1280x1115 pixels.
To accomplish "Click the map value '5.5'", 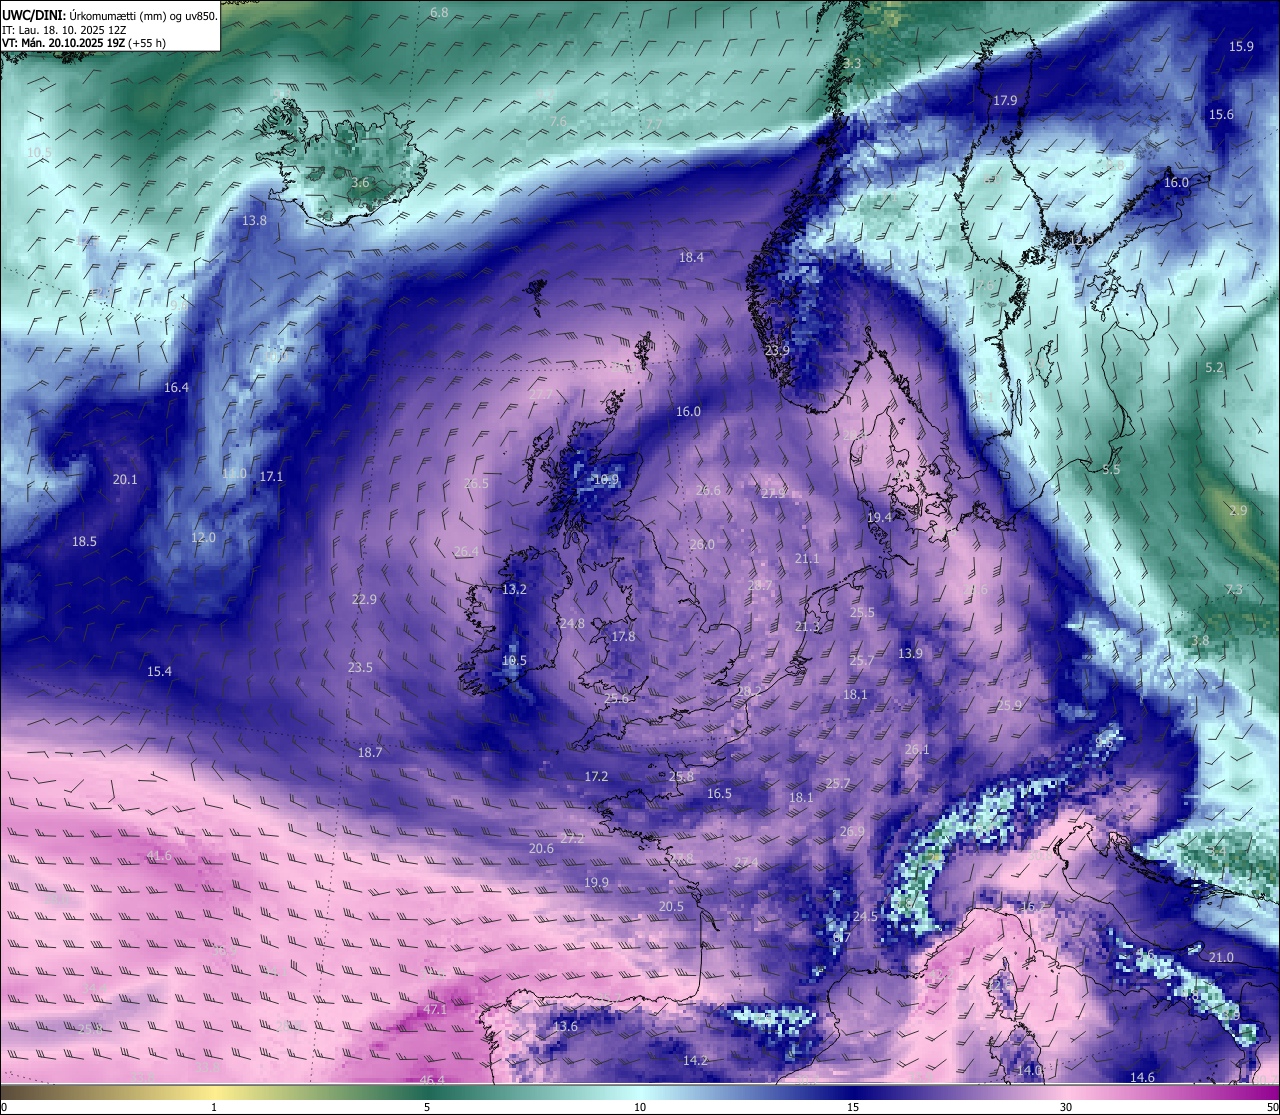I will tap(1111, 469).
